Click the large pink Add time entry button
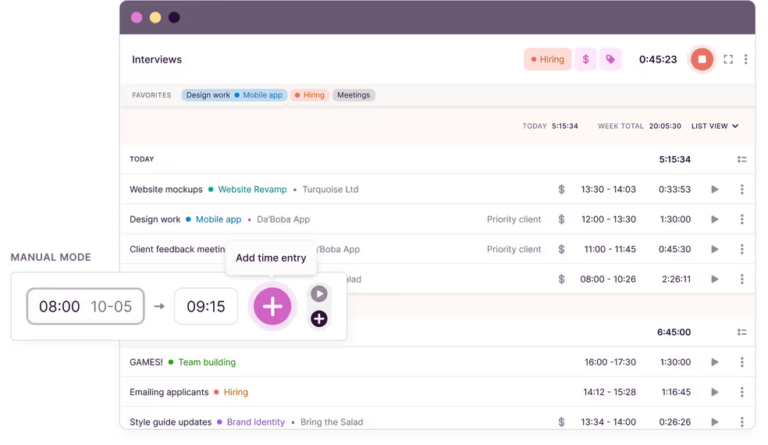This screenshot has width=768, height=445. coord(272,306)
